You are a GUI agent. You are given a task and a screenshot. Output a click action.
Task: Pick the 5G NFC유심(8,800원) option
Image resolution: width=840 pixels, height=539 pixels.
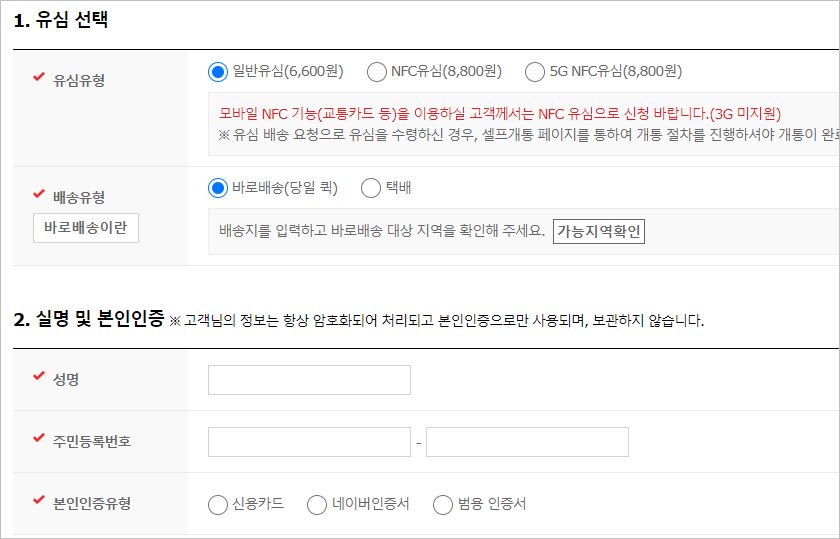click(534, 72)
